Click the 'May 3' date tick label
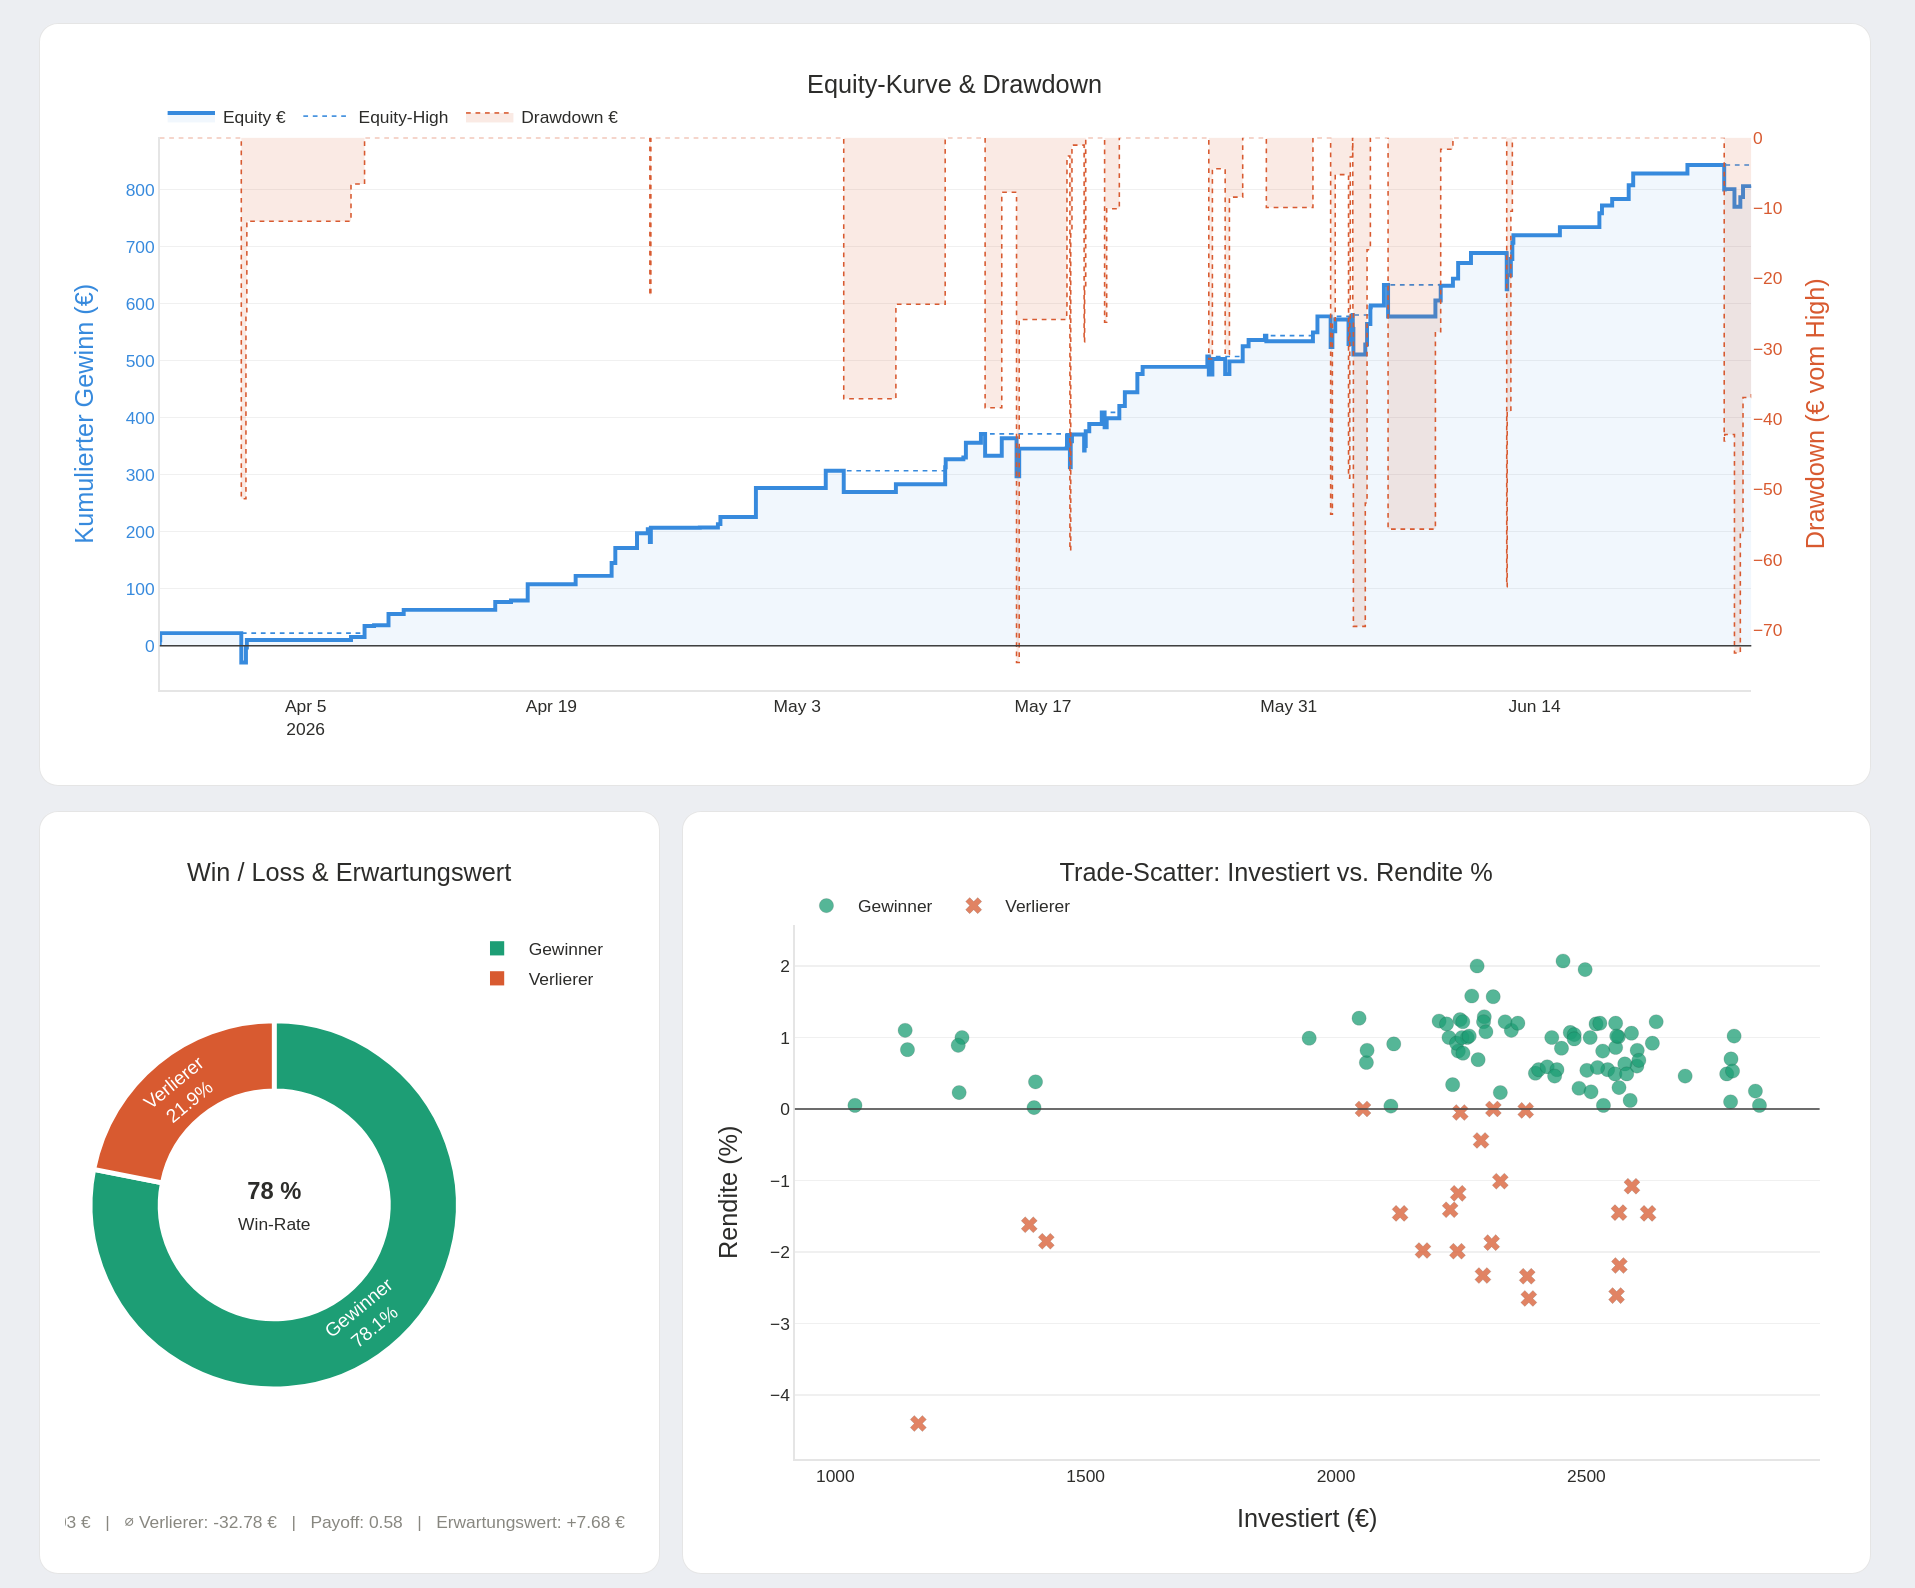Screen dimensions: 1915x1588 797,706
